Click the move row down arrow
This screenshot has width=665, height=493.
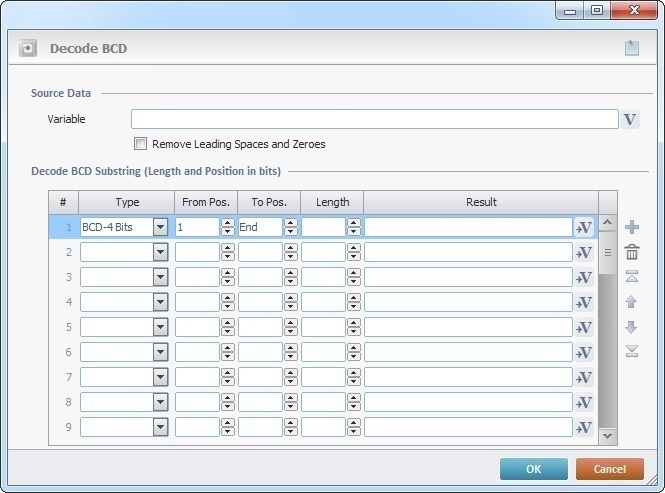pyautogui.click(x=631, y=327)
